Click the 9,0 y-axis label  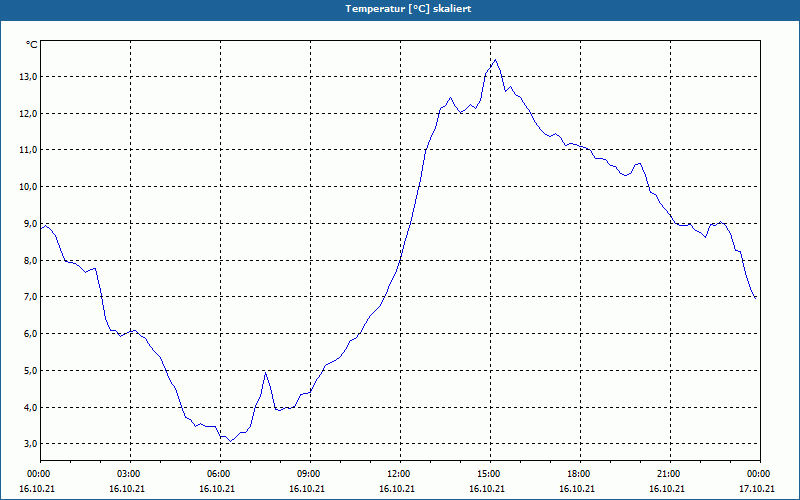point(30,223)
